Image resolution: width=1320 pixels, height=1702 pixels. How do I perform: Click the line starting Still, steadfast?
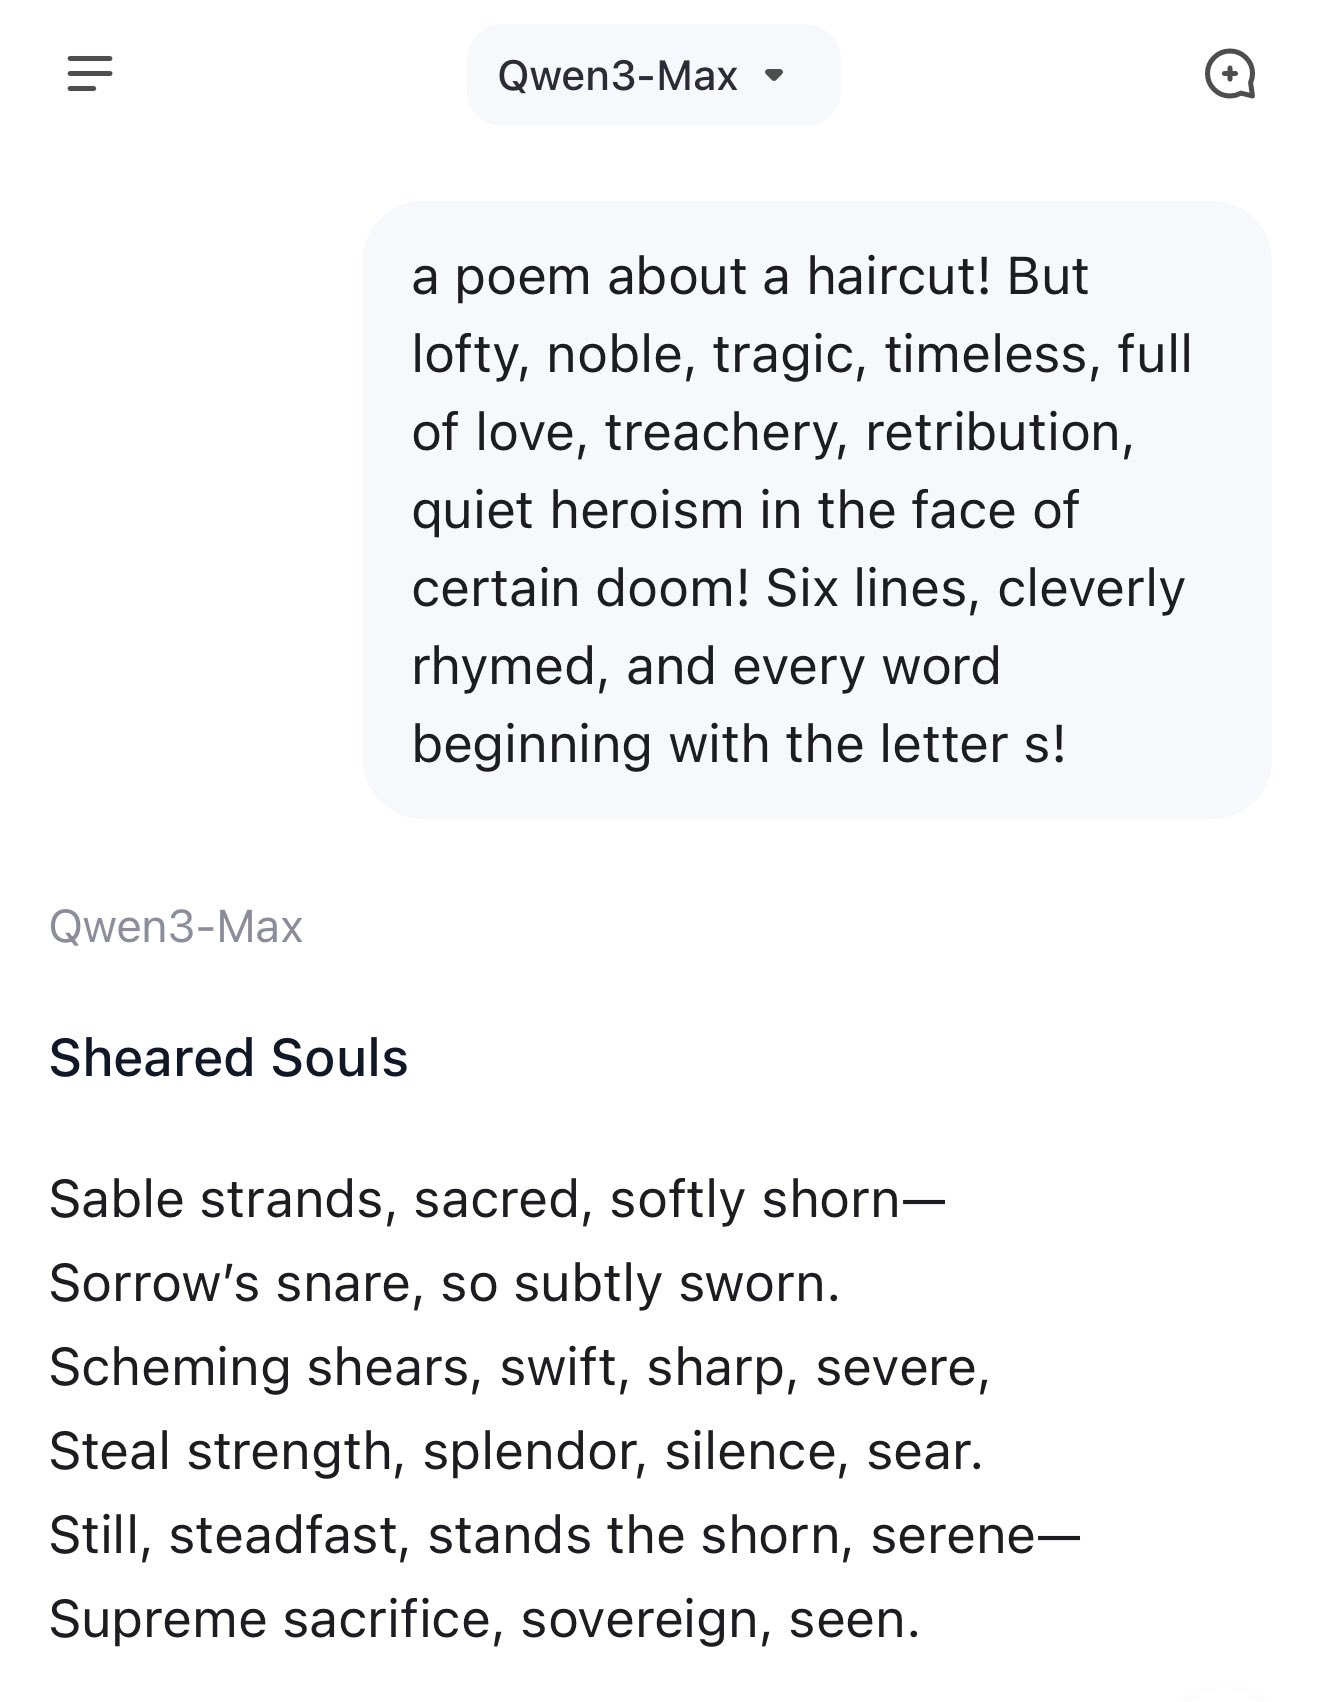565,1535
